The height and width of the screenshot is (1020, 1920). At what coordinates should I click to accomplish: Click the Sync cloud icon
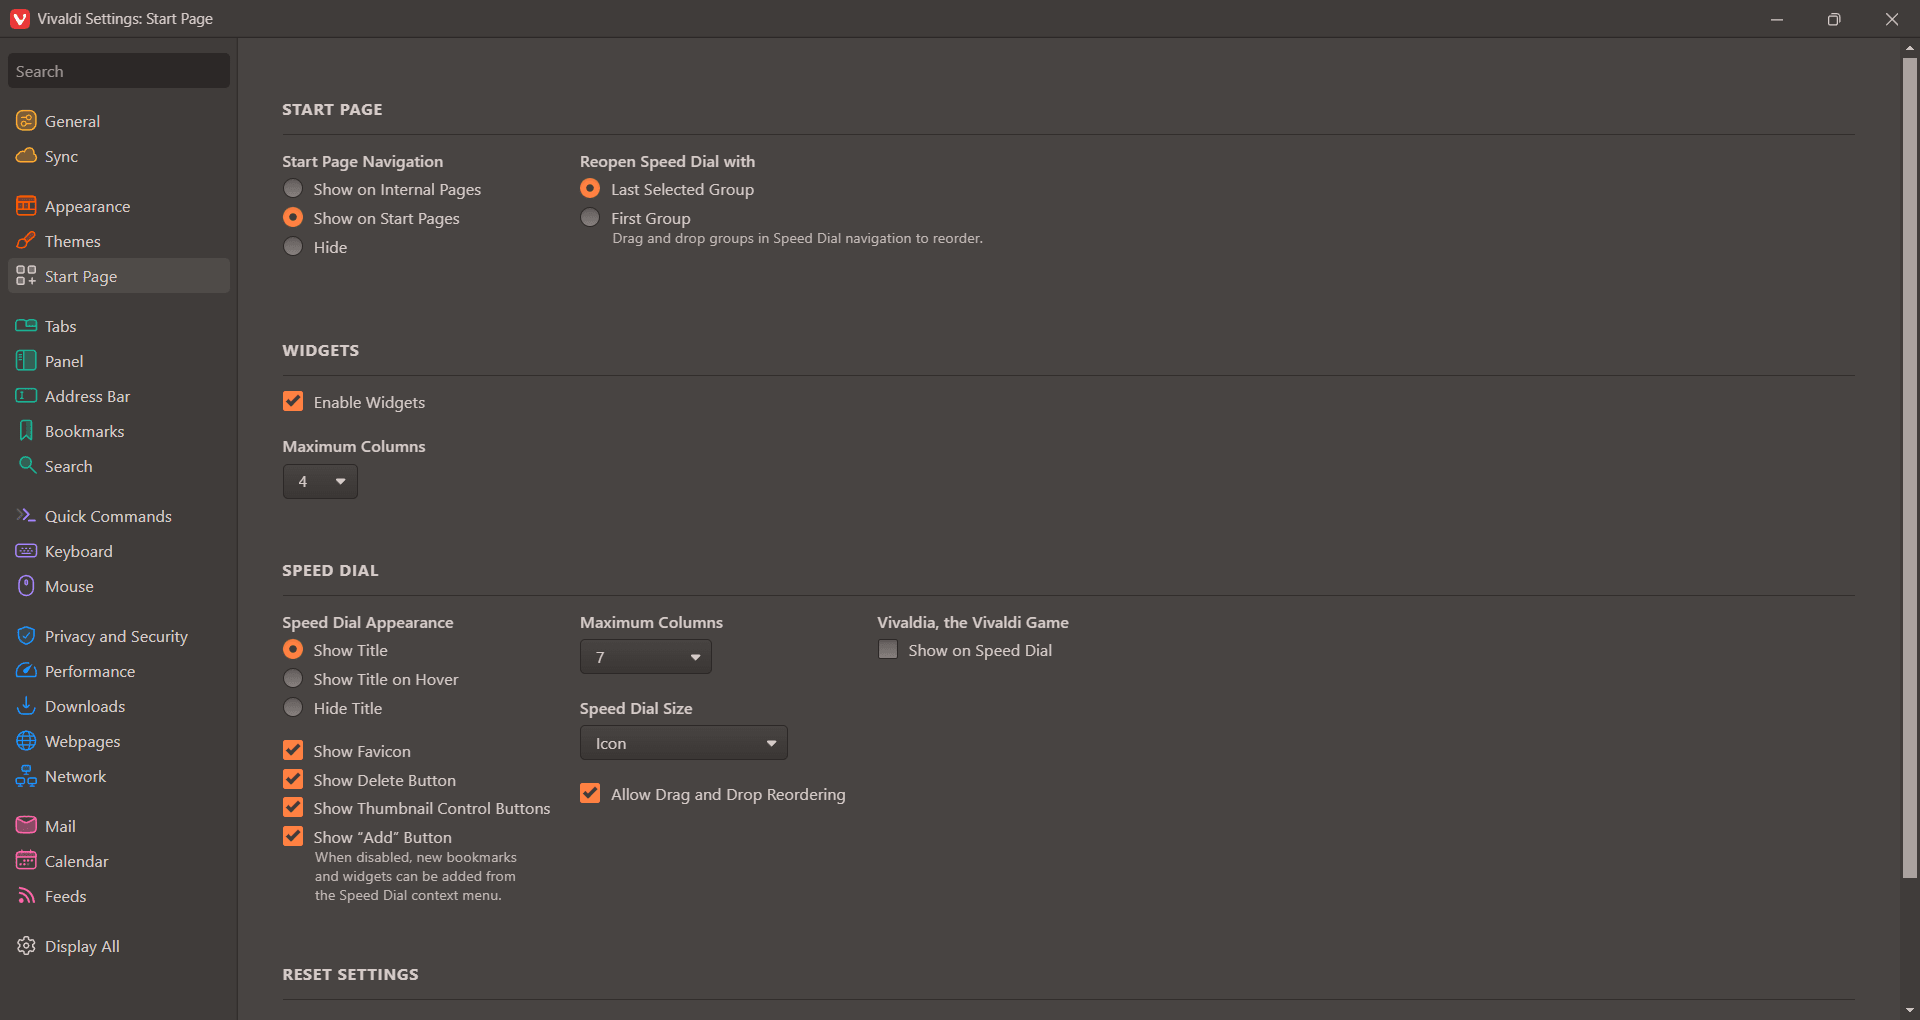tap(26, 156)
